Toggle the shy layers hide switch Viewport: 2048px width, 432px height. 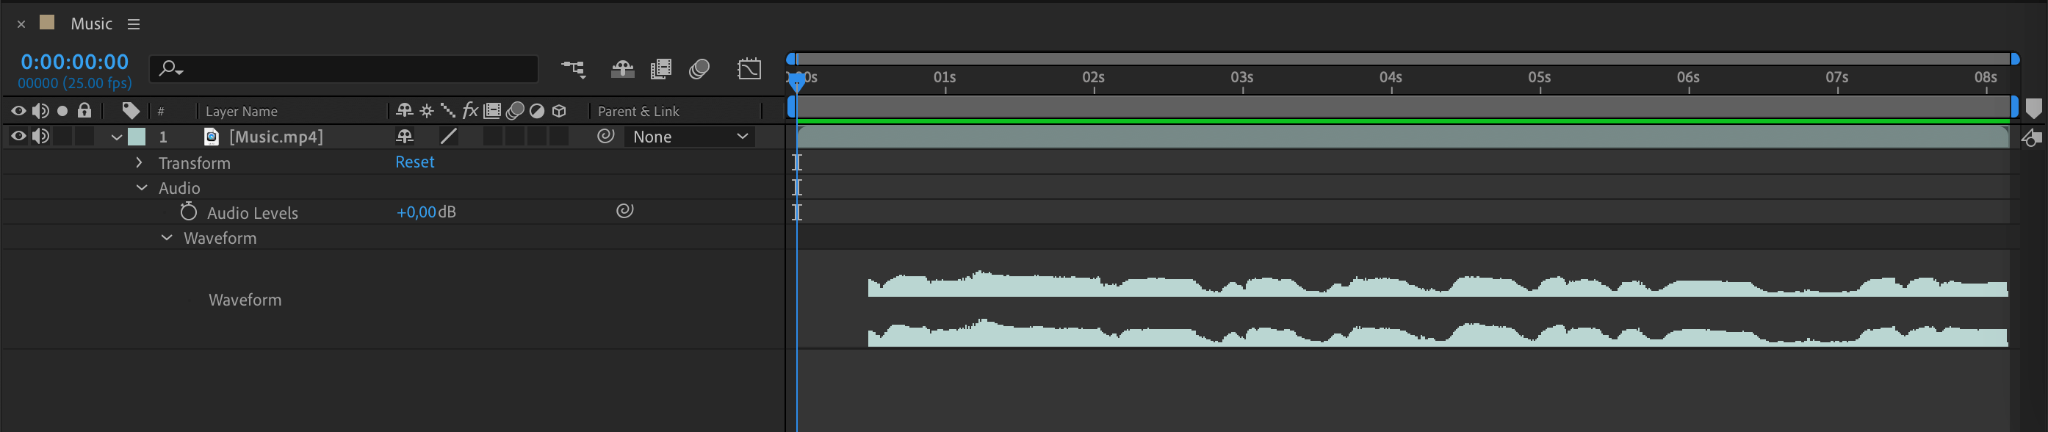[622, 69]
